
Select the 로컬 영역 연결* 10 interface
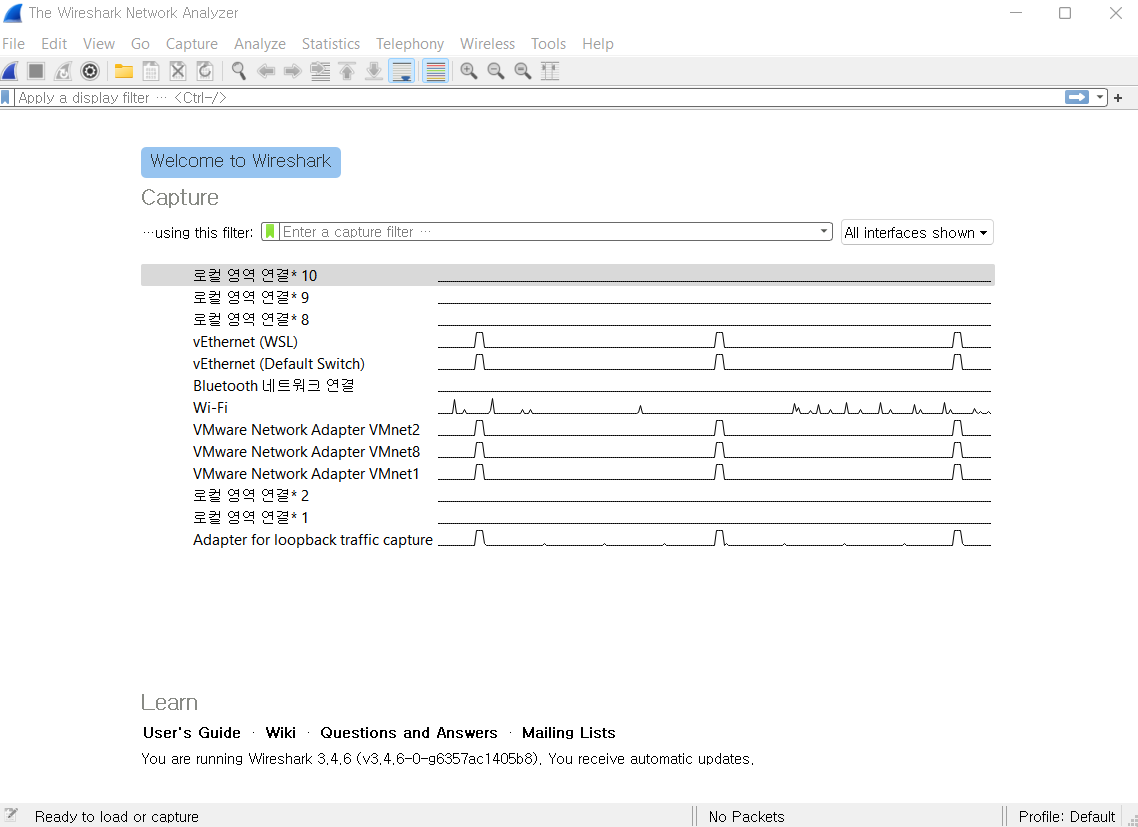click(568, 275)
